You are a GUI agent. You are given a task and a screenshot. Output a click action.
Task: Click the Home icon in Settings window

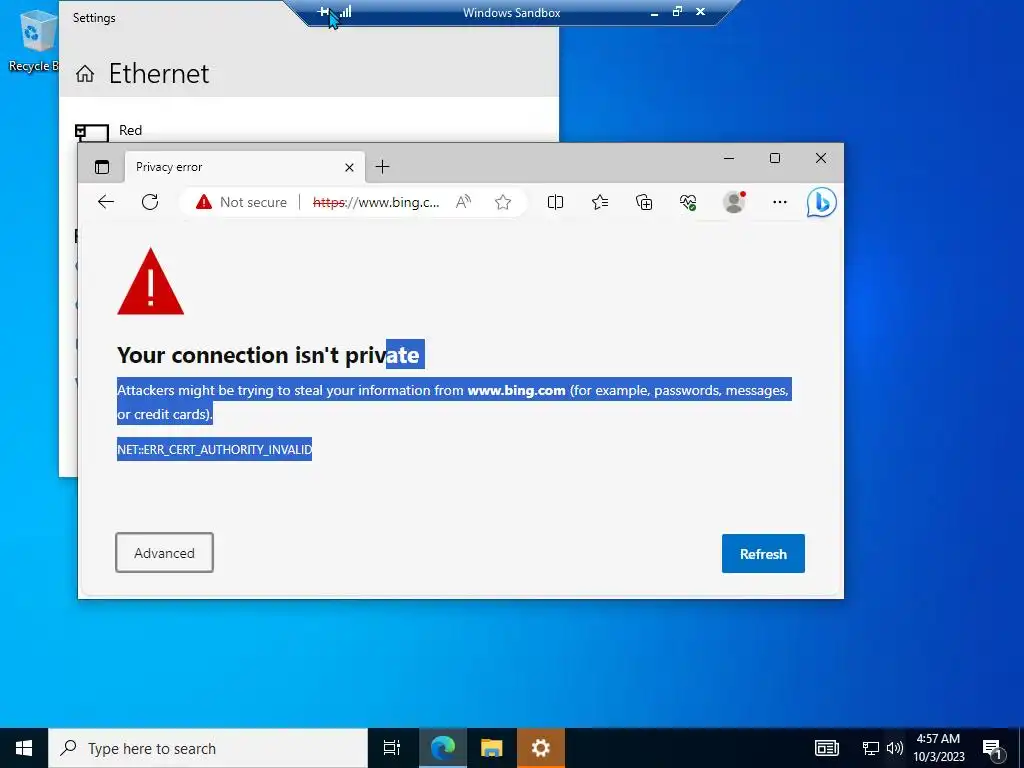85,74
